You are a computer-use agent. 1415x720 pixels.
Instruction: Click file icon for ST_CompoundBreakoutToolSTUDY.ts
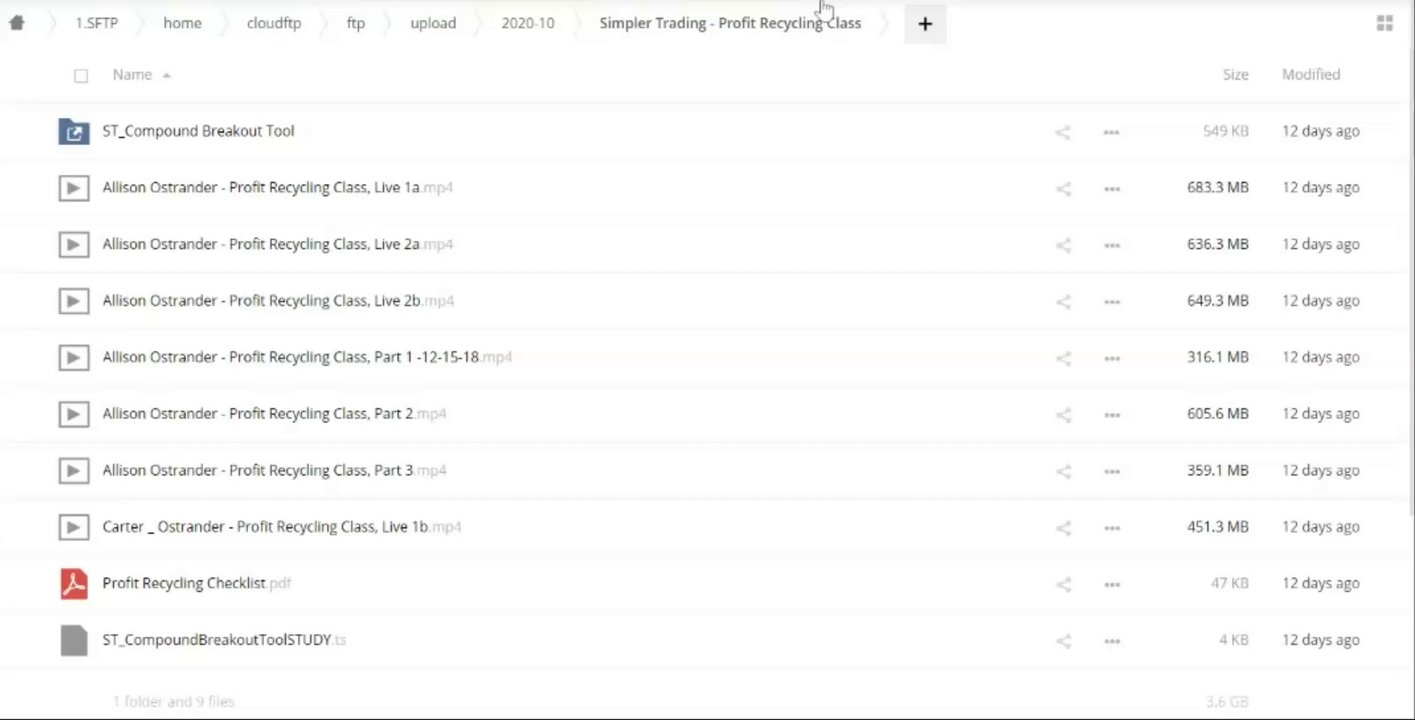coord(74,640)
